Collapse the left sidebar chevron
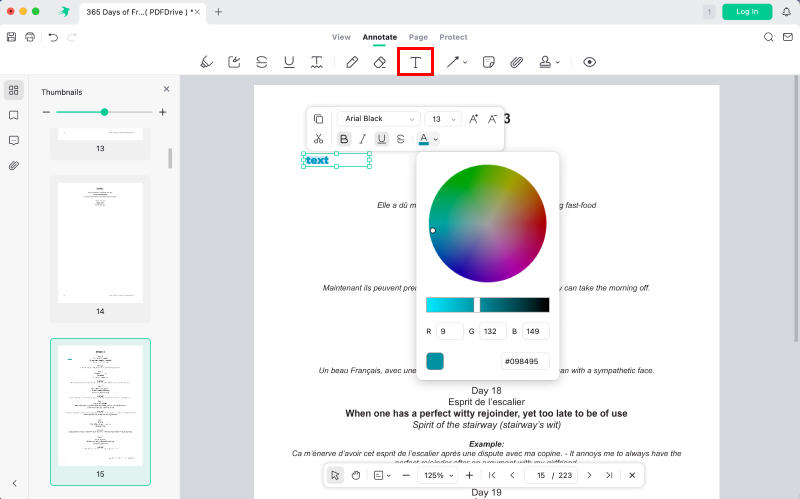Viewport: 800px width, 499px height. 14,483
